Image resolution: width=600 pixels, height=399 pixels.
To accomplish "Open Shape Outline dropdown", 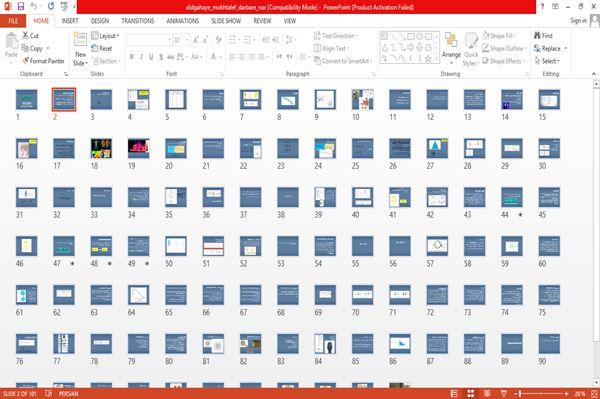I will coord(505,48).
